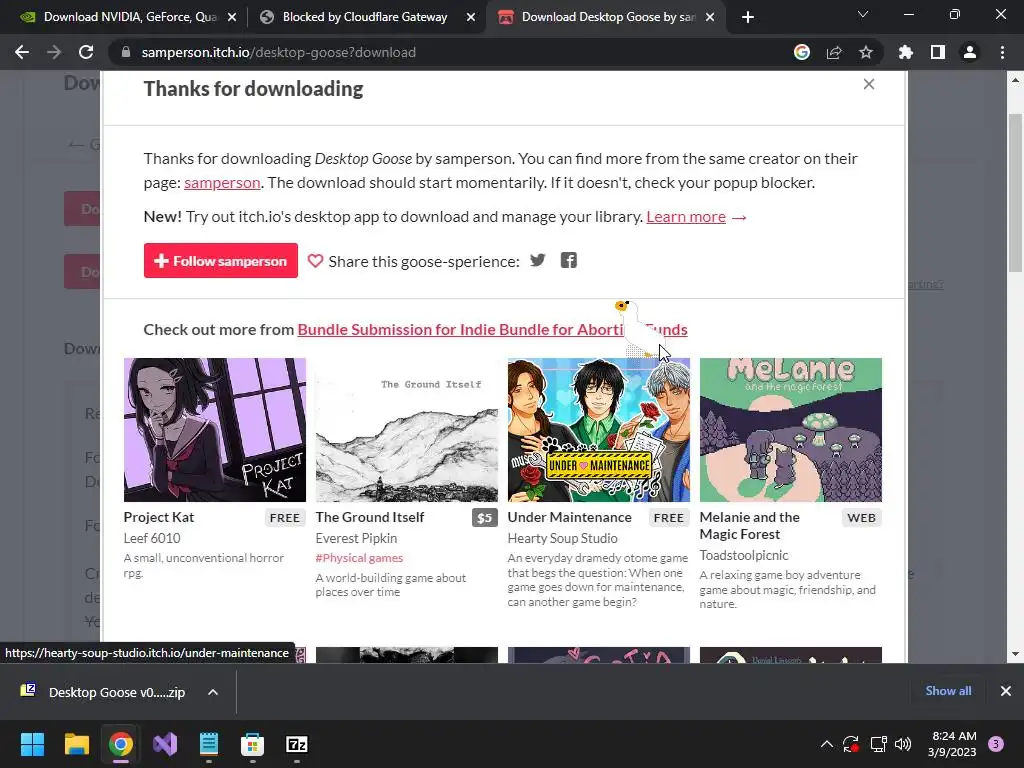Click the site padlock icon in address bar
The width and height of the screenshot is (1024, 768).
coord(126,52)
